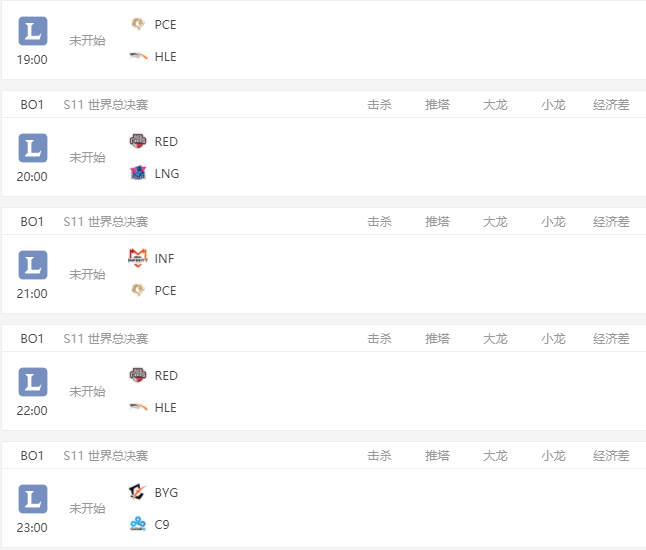This screenshot has width=646, height=550.
Task: Click the LoL game icon above 23:00
Action: pos(33,499)
